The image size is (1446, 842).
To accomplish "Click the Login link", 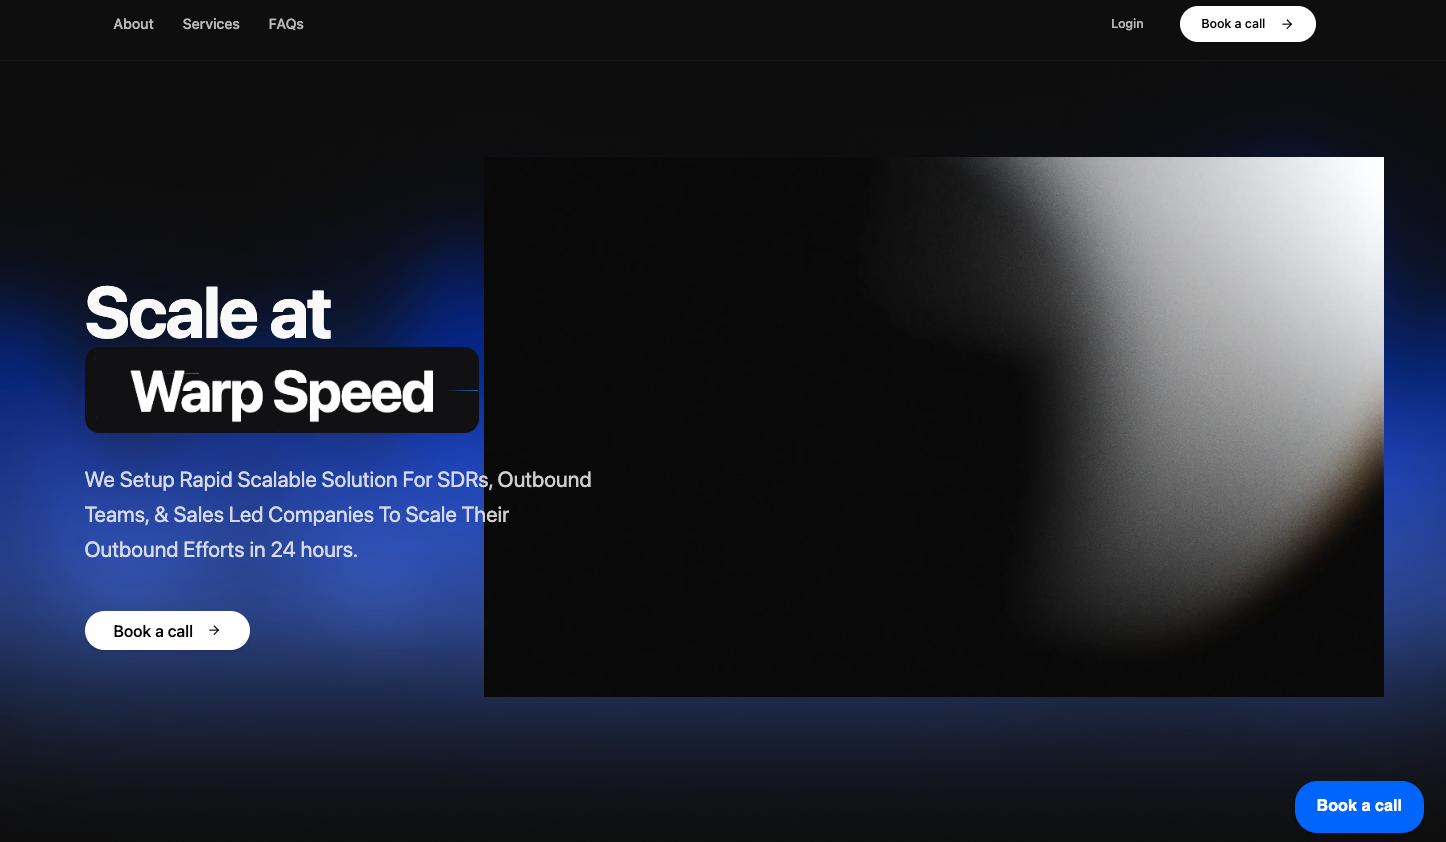I will click(1127, 24).
